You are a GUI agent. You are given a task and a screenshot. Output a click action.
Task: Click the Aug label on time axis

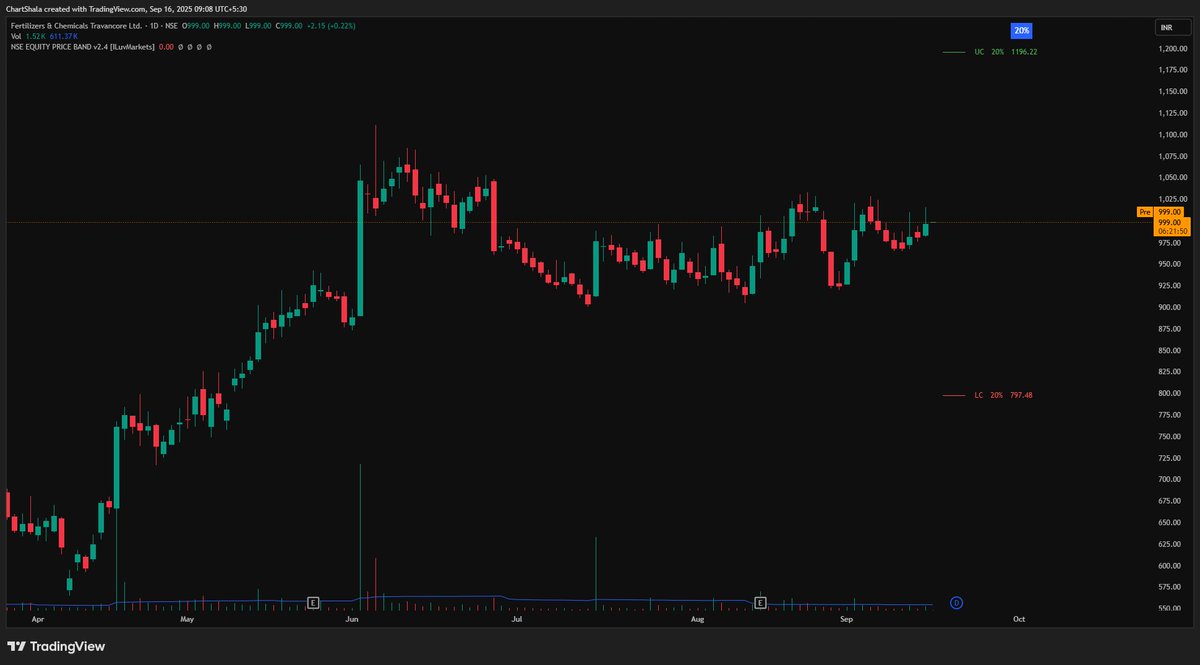(697, 620)
